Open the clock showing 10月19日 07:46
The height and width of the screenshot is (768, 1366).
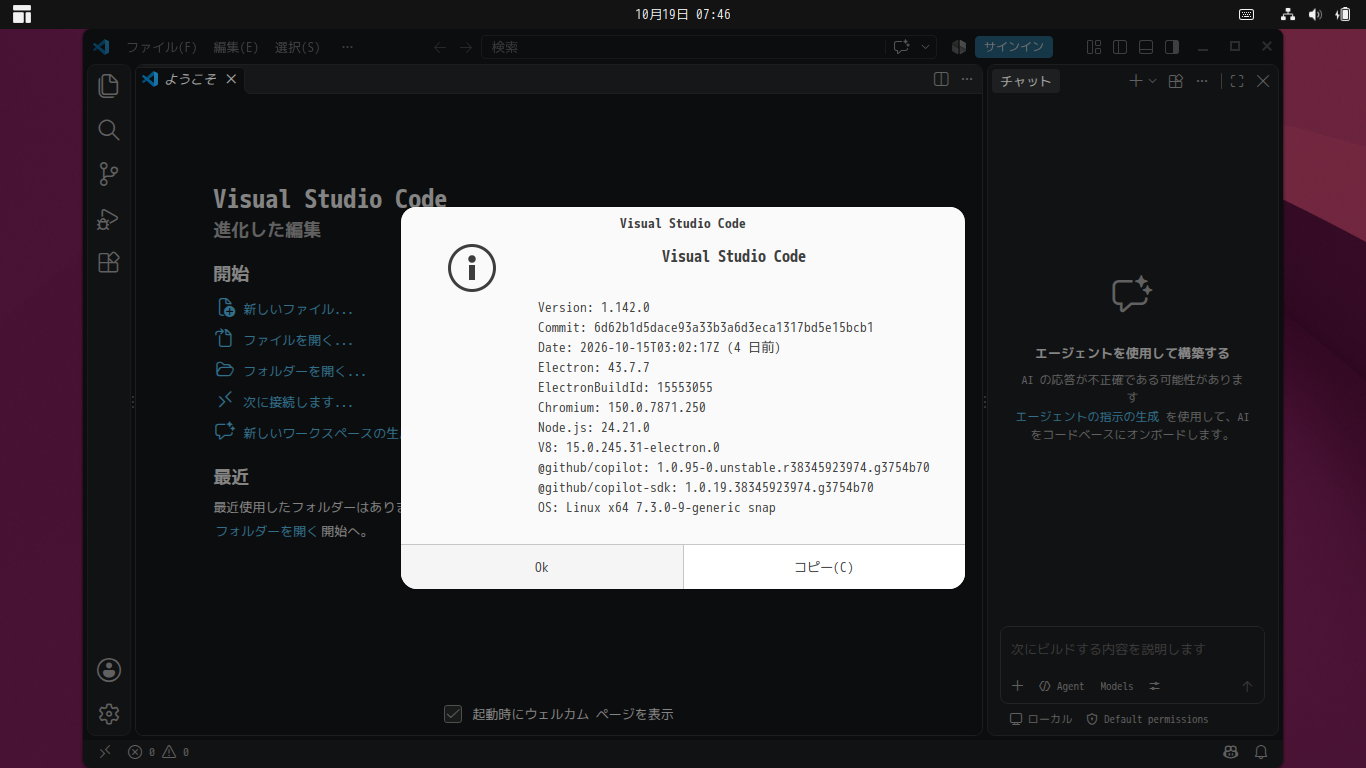[x=683, y=14]
